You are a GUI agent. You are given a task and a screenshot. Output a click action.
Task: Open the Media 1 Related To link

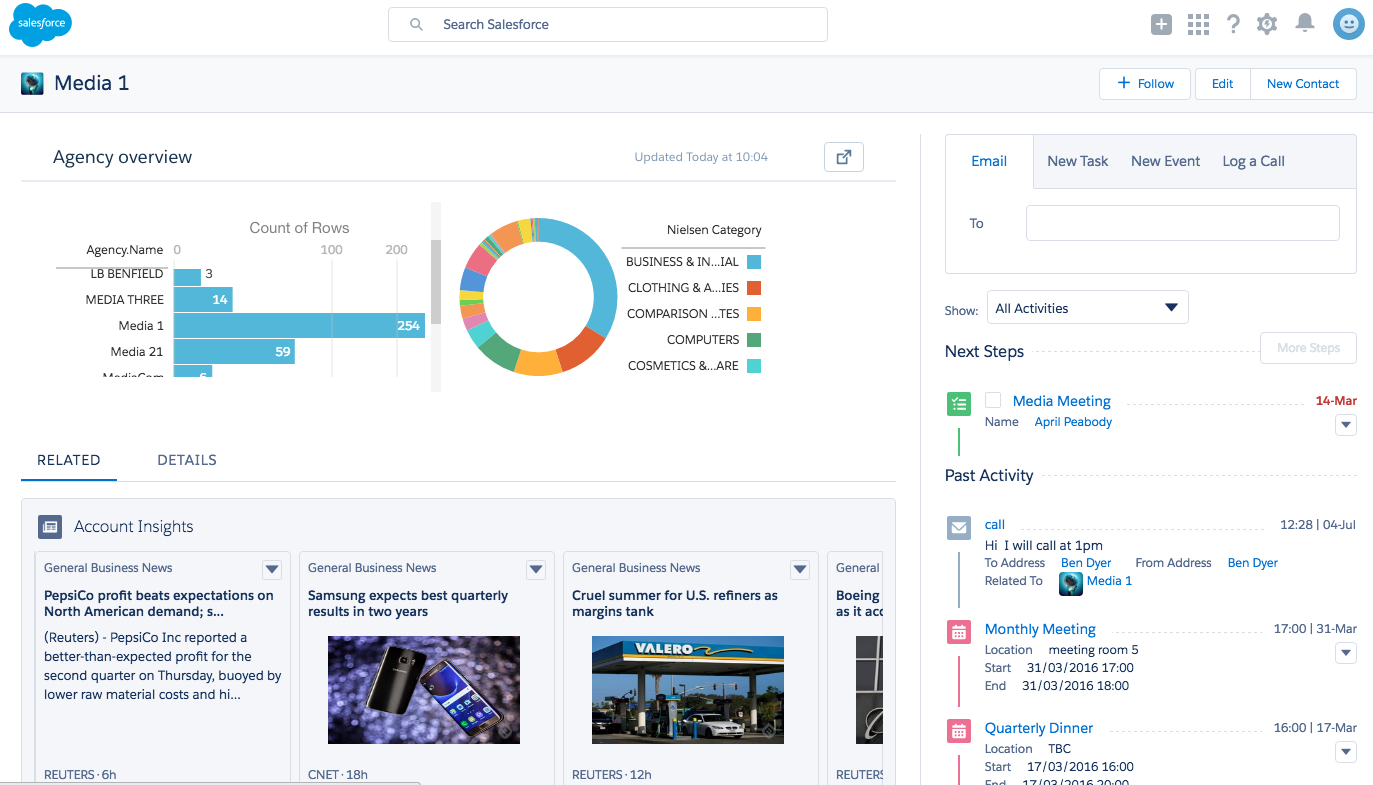[x=1109, y=581]
